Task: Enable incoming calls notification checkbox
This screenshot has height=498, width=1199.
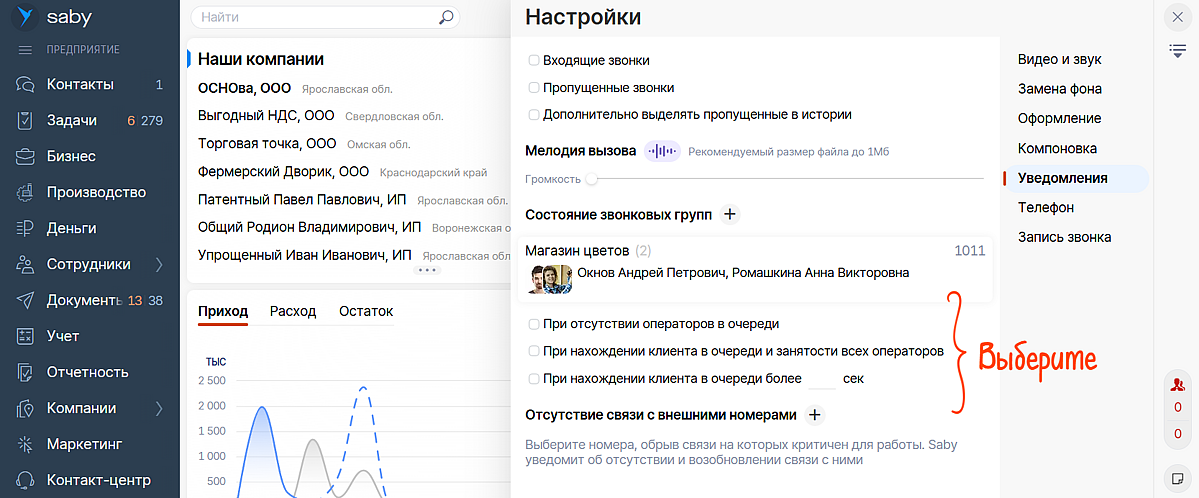Action: pos(534,61)
